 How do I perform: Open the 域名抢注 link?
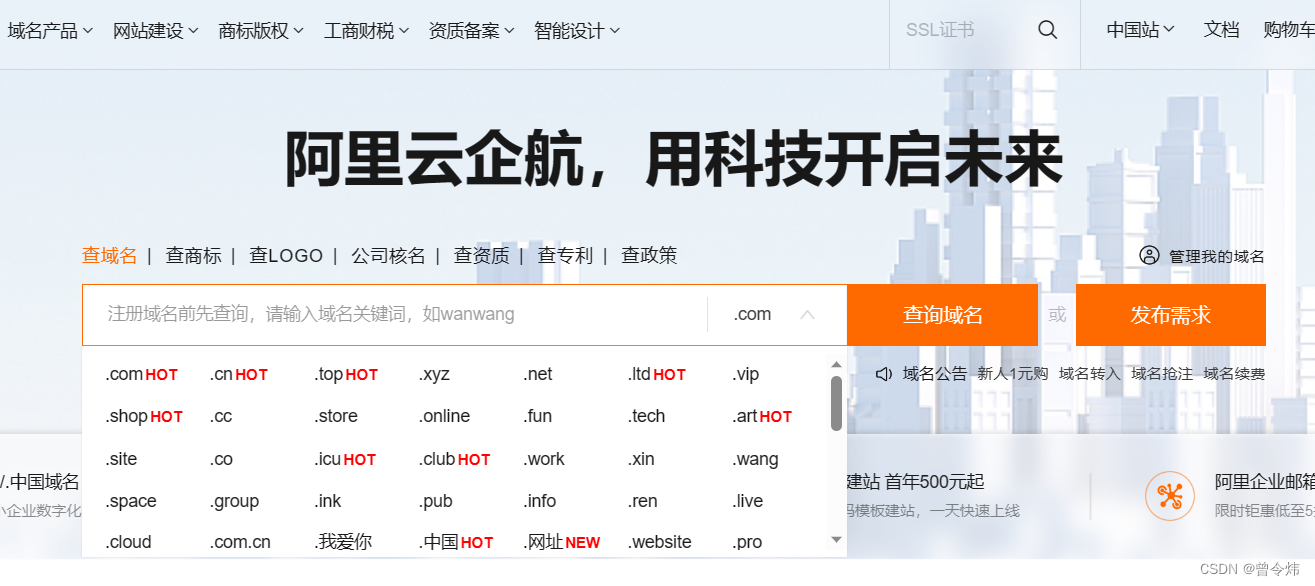click(x=1162, y=374)
